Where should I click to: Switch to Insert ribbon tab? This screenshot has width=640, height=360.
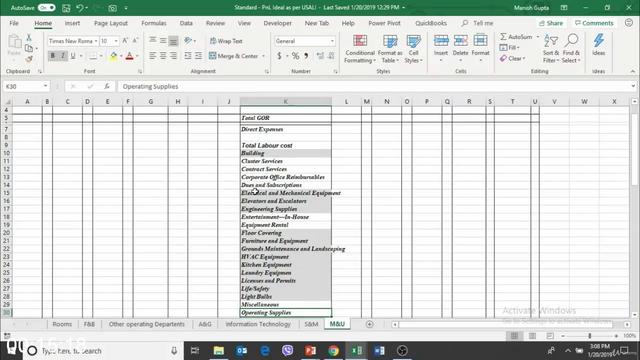click(x=72, y=23)
